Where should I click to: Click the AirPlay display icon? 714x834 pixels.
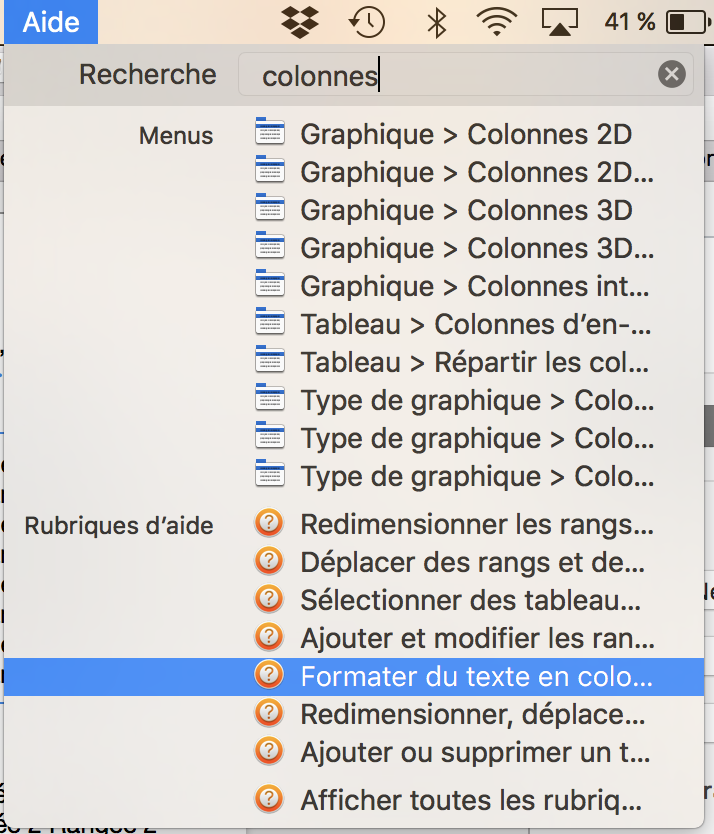click(x=560, y=21)
